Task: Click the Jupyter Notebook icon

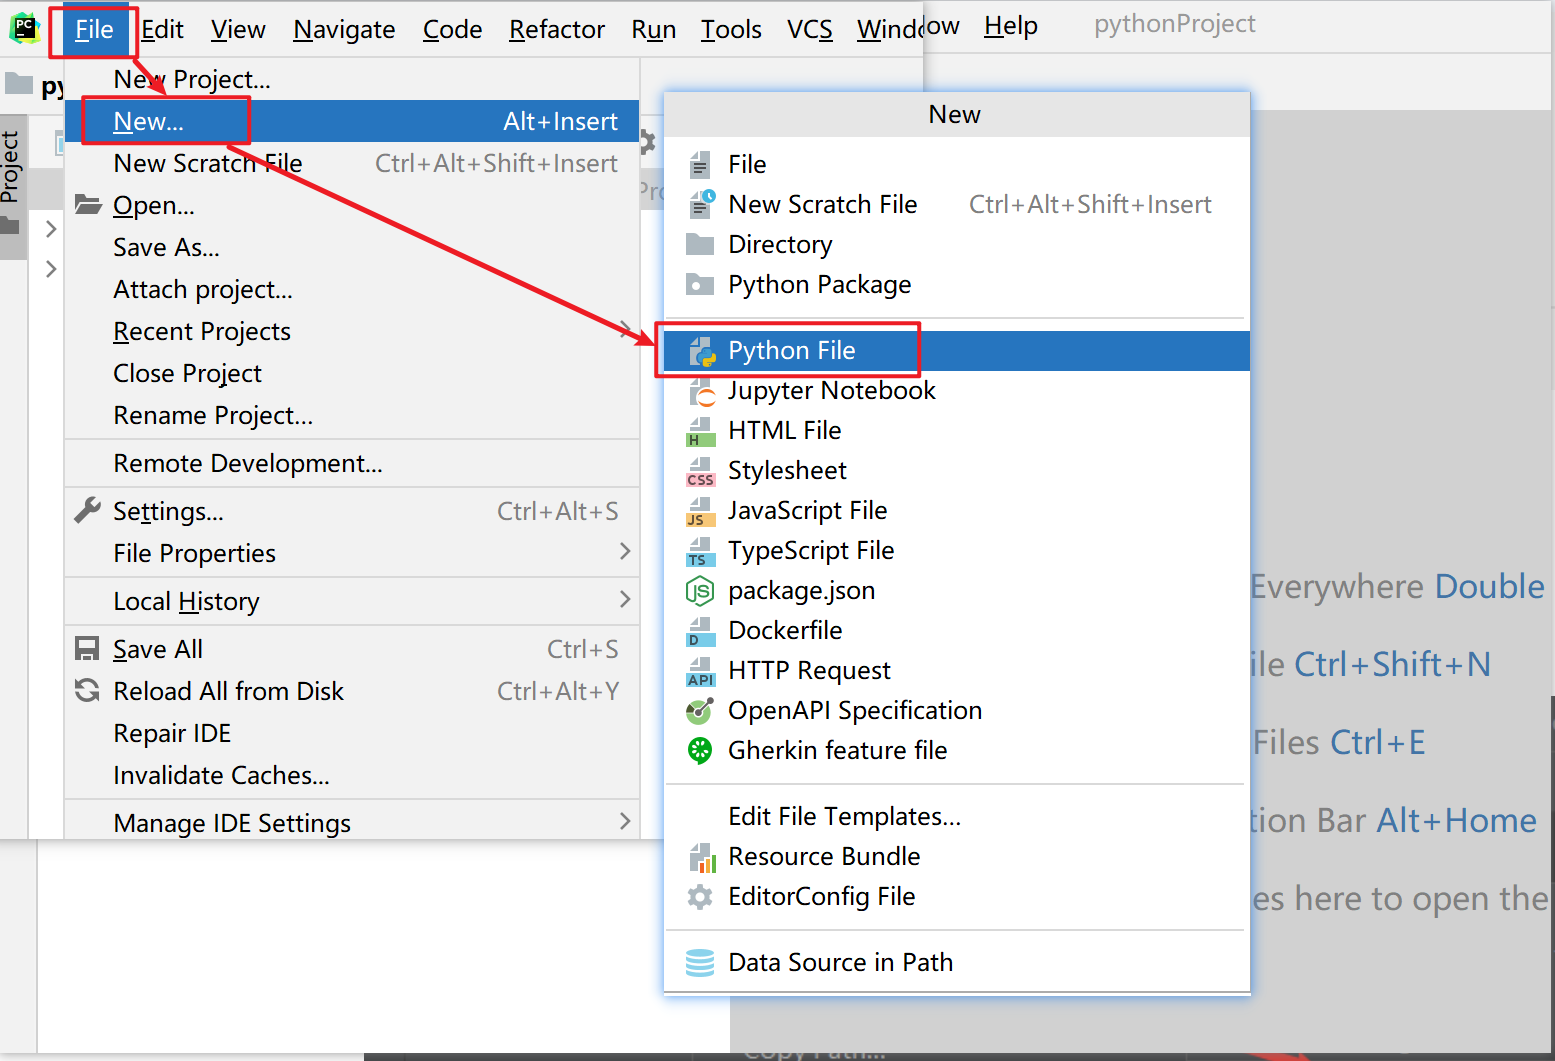Action: tap(701, 391)
